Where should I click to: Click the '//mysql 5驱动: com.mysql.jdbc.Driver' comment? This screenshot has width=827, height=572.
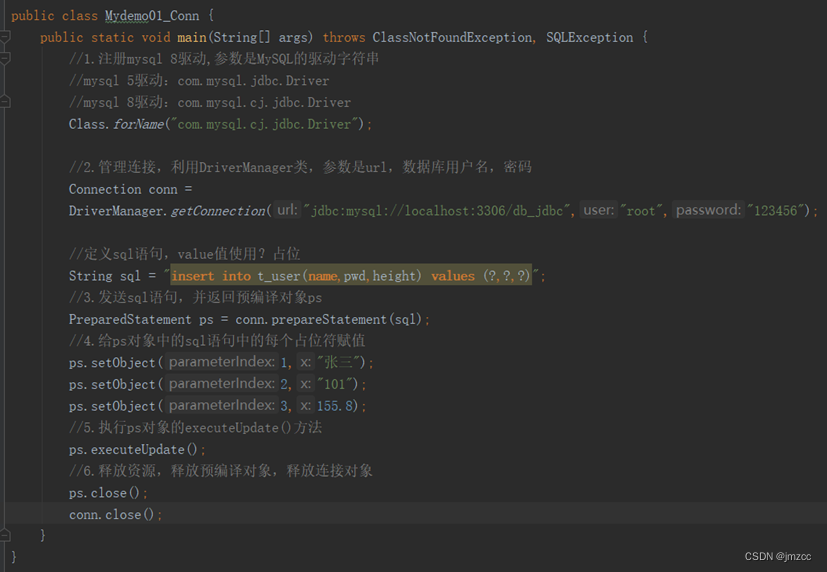point(199,81)
